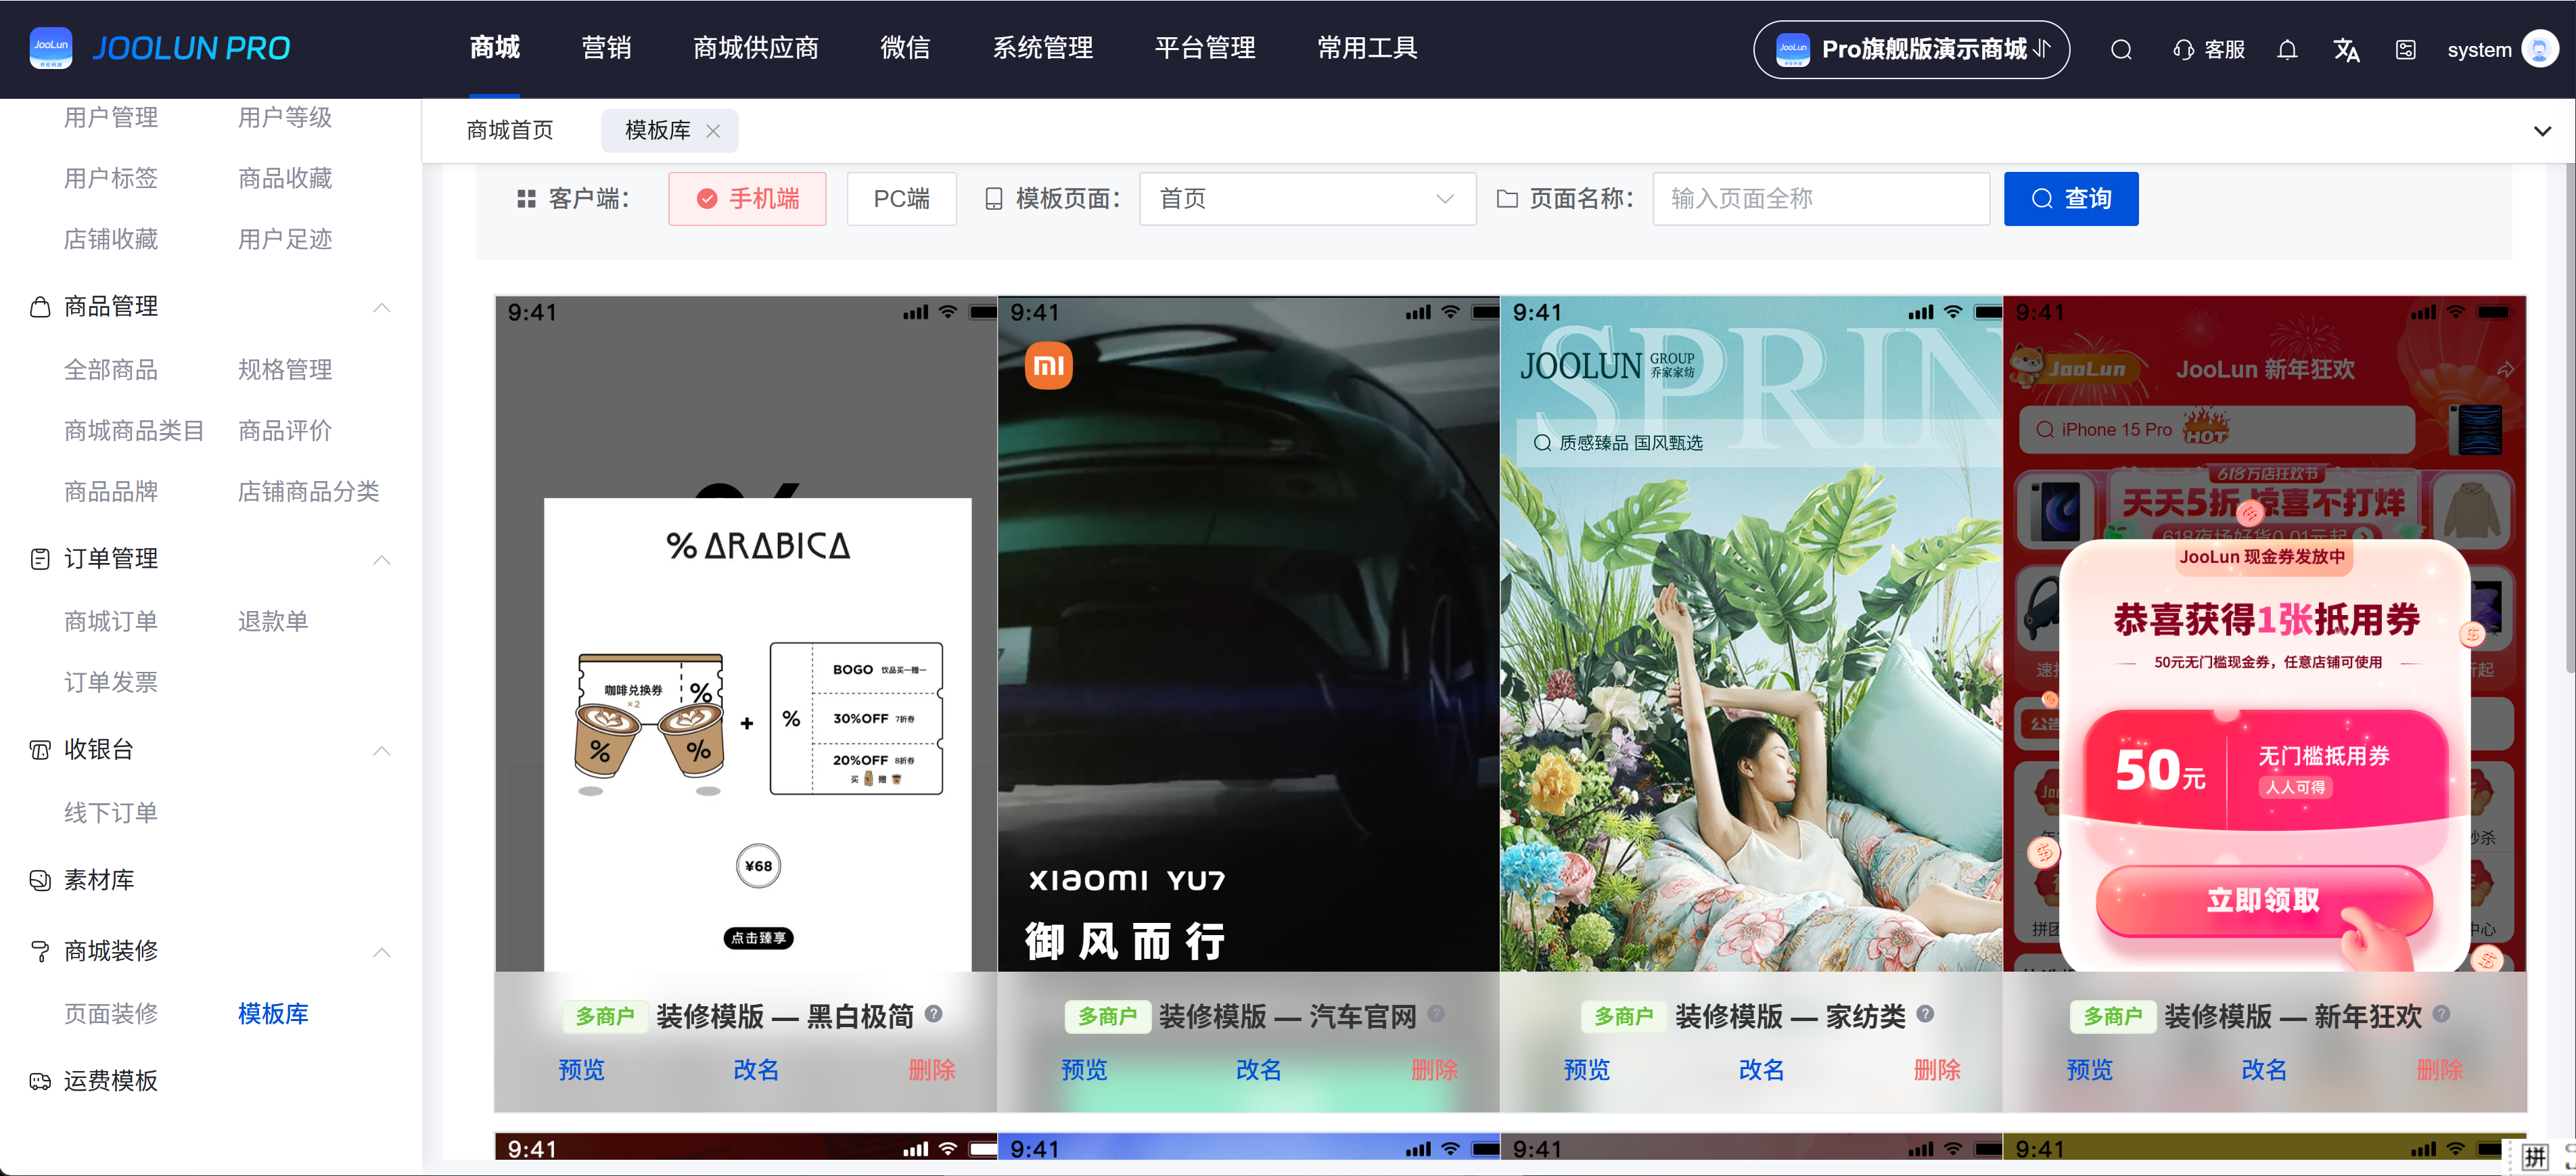The height and width of the screenshot is (1176, 2576).
Task: Open the 商城供应商 top menu
Action: [756, 48]
